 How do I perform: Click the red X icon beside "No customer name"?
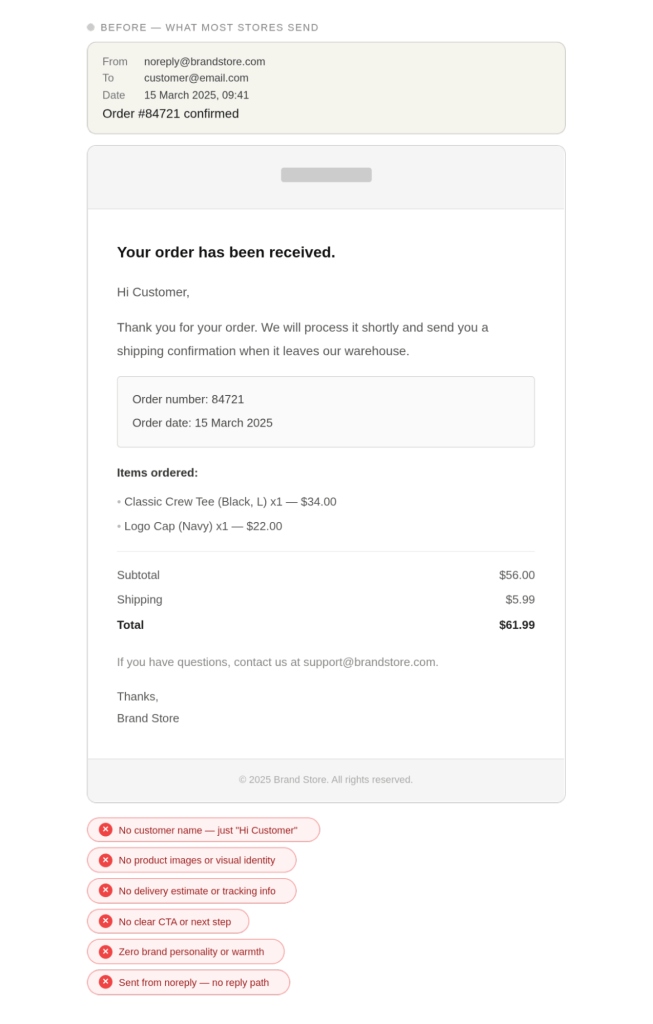[106, 830]
